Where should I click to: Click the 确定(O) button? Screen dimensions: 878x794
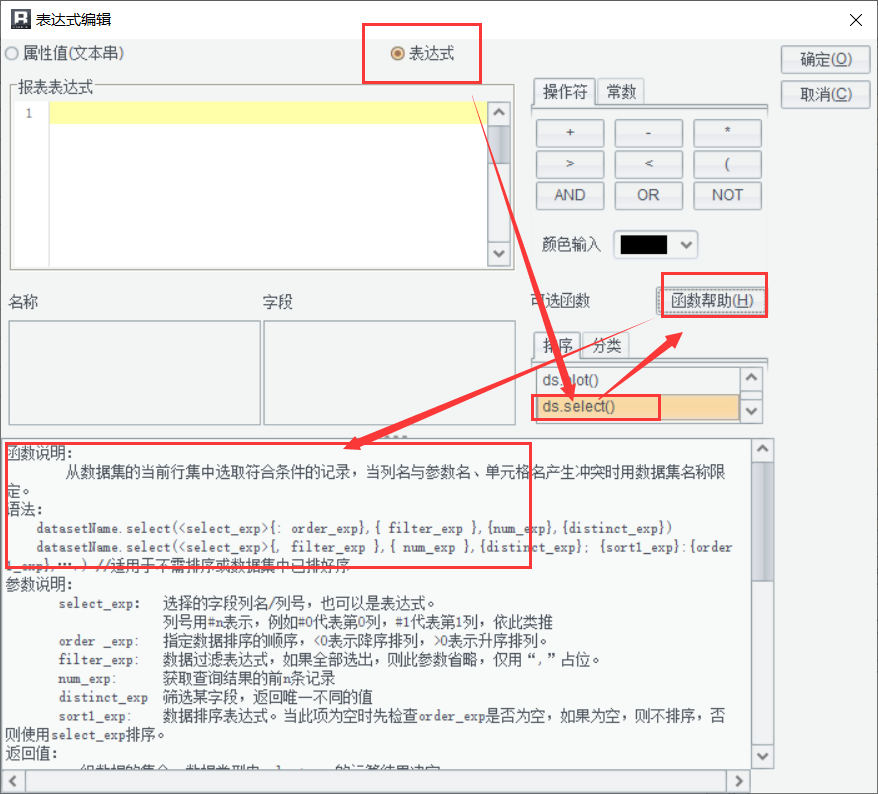click(825, 59)
